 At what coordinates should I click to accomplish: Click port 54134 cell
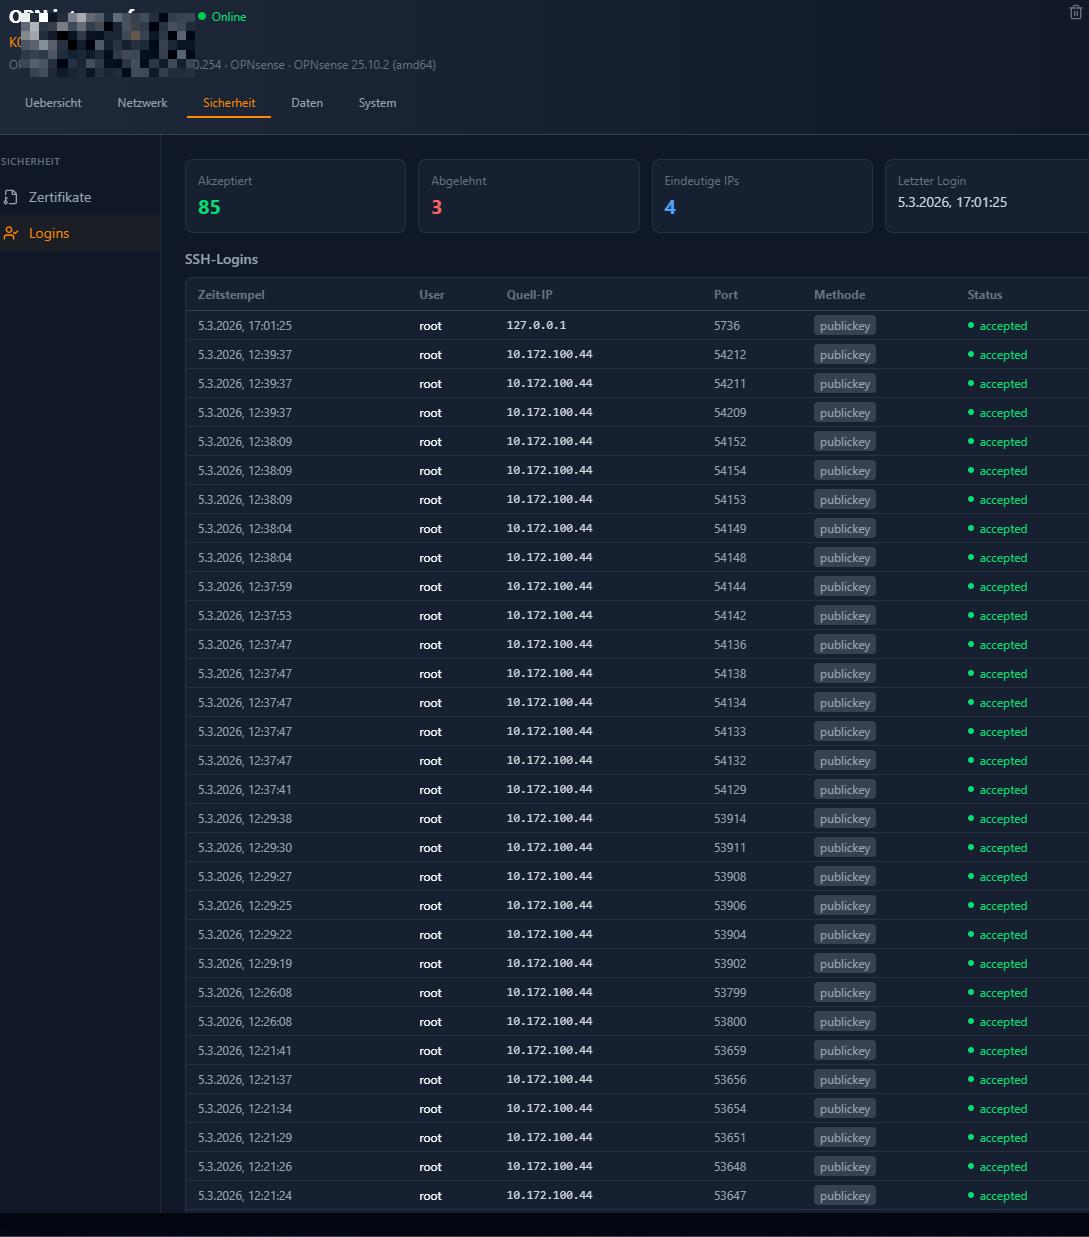pos(730,703)
